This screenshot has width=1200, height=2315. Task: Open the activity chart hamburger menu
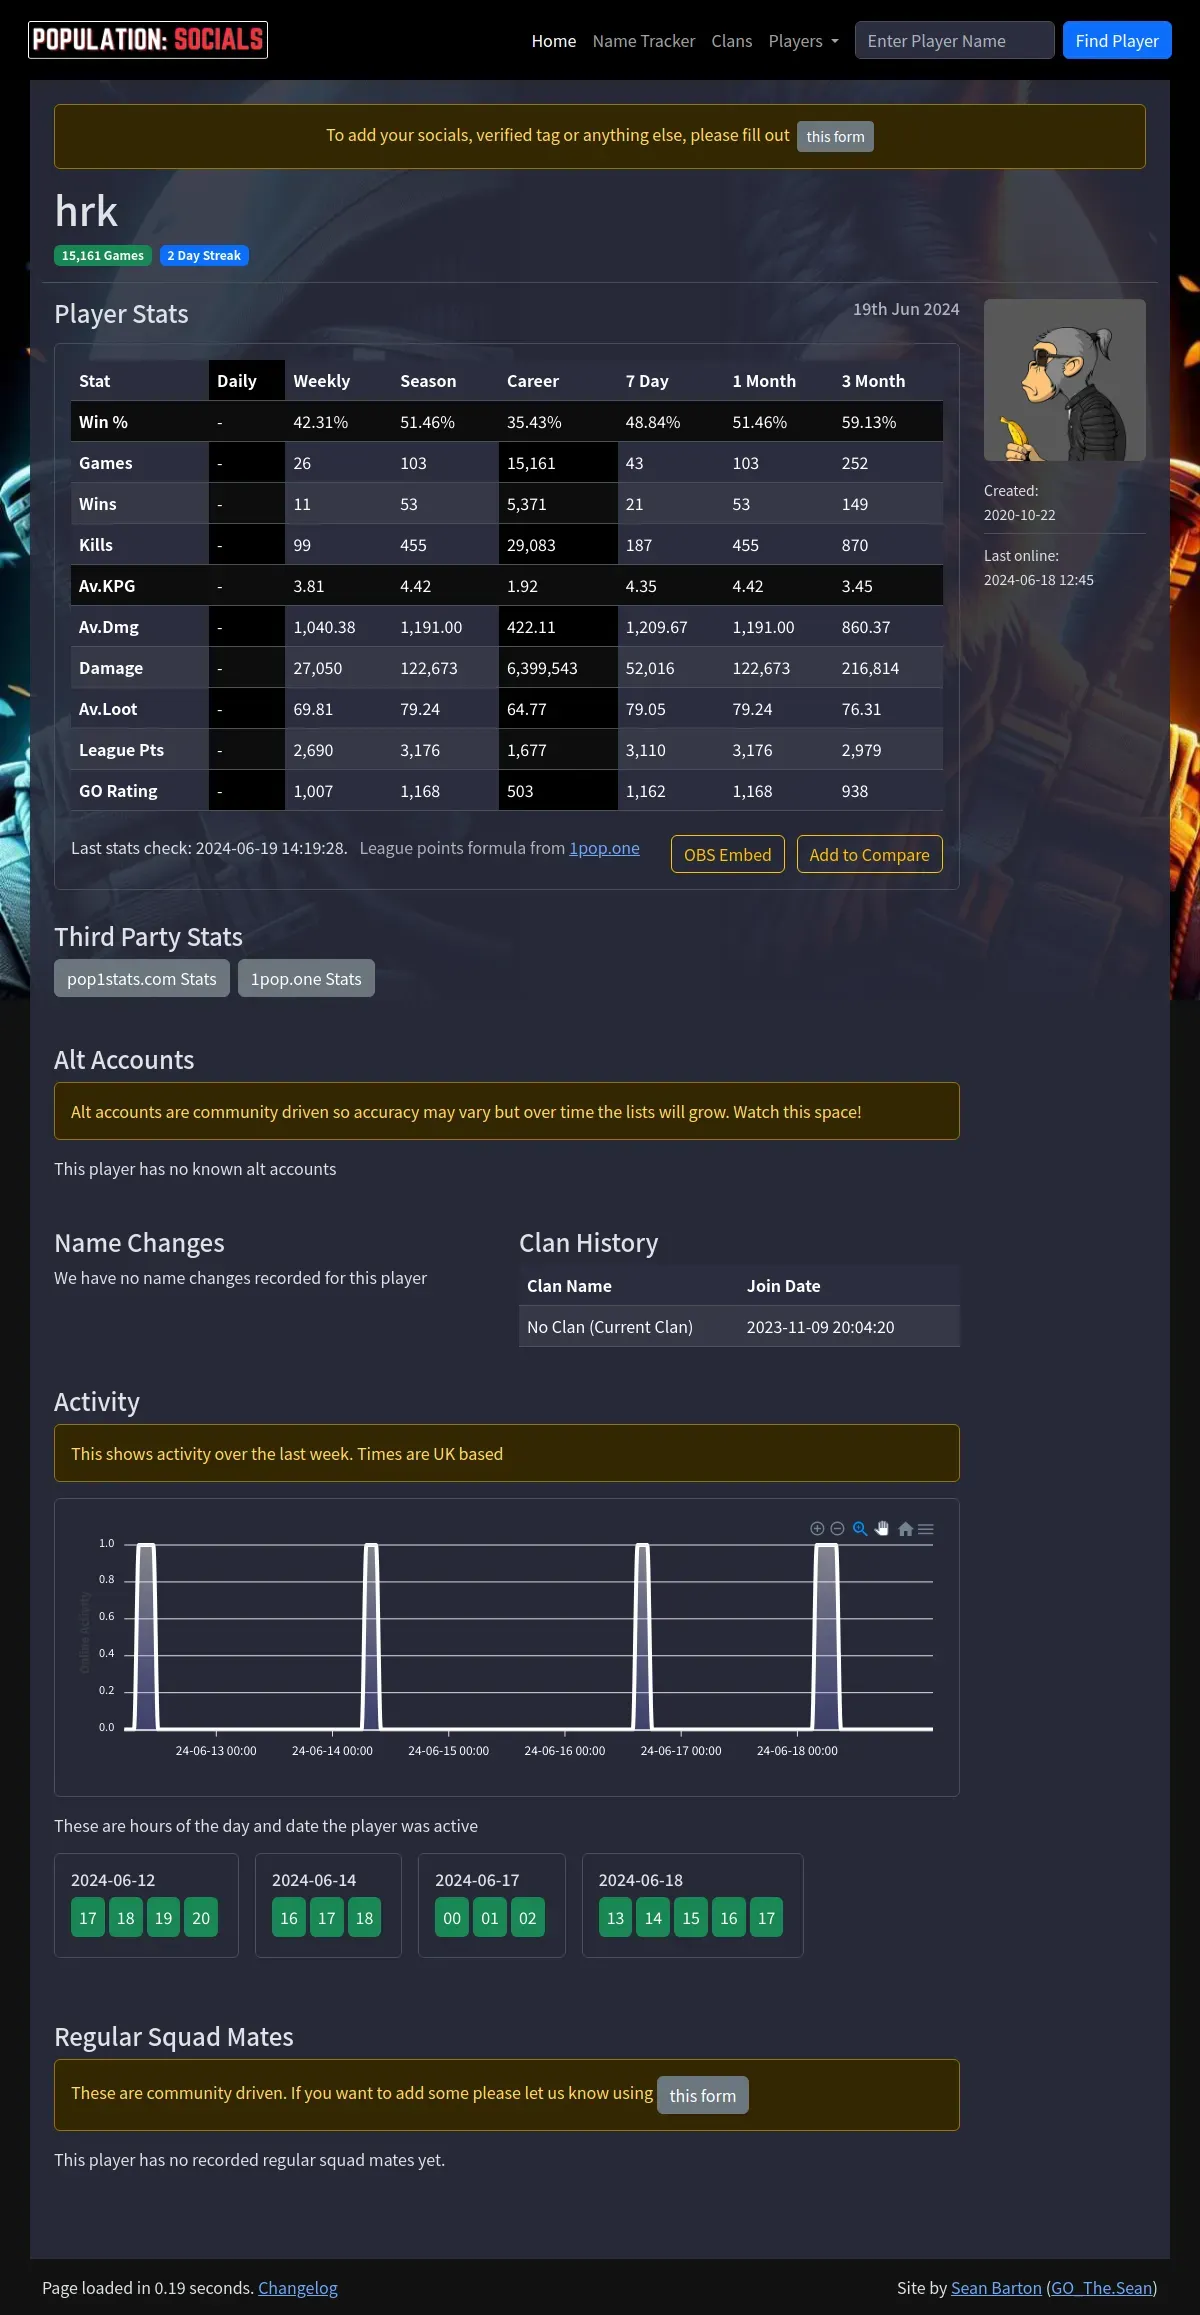click(x=926, y=1529)
